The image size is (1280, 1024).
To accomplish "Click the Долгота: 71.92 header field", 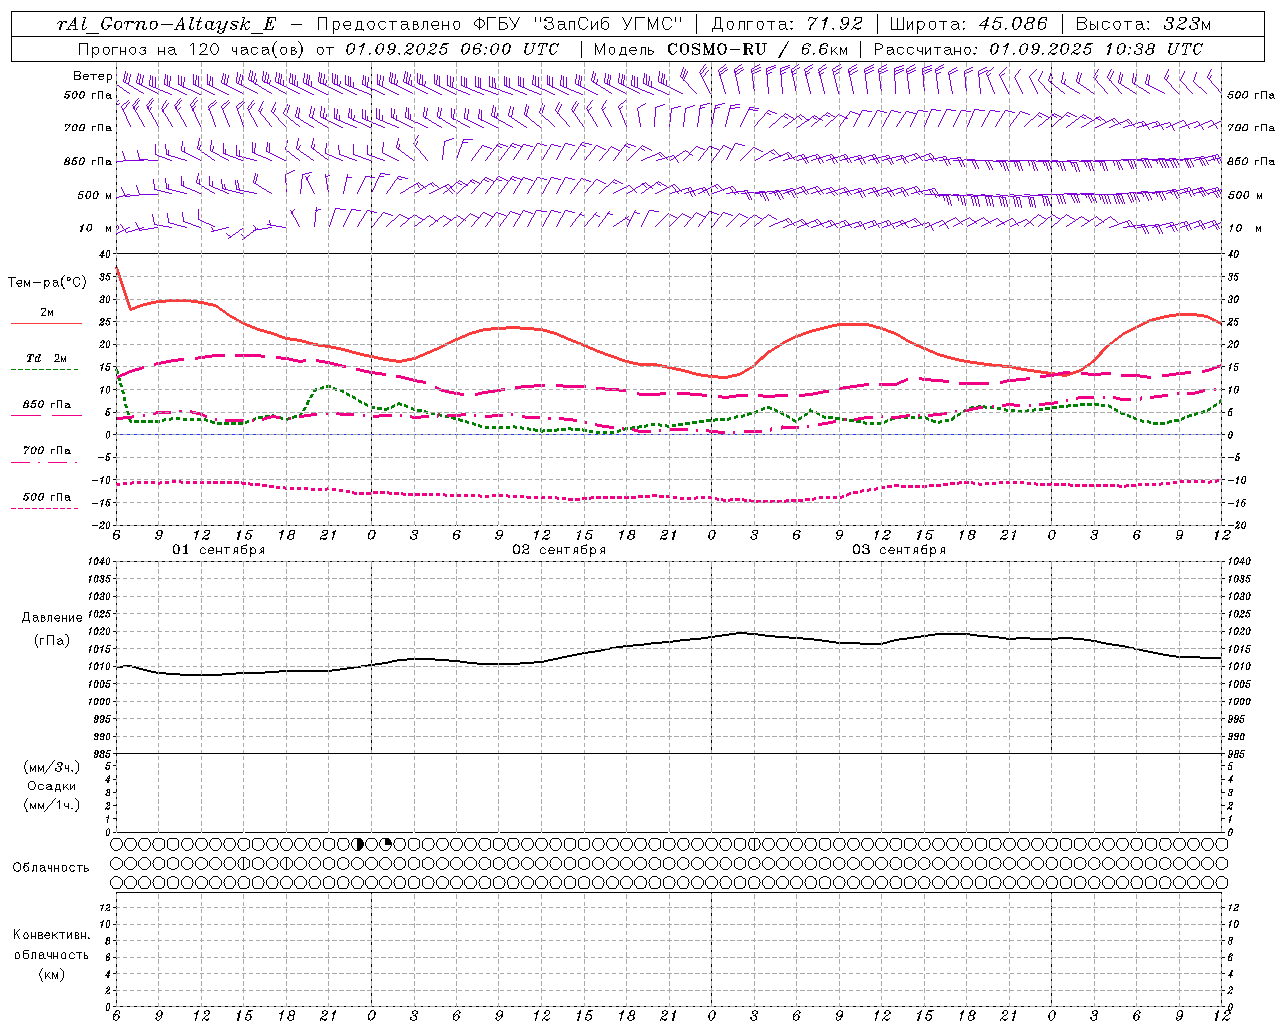I will [787, 24].
